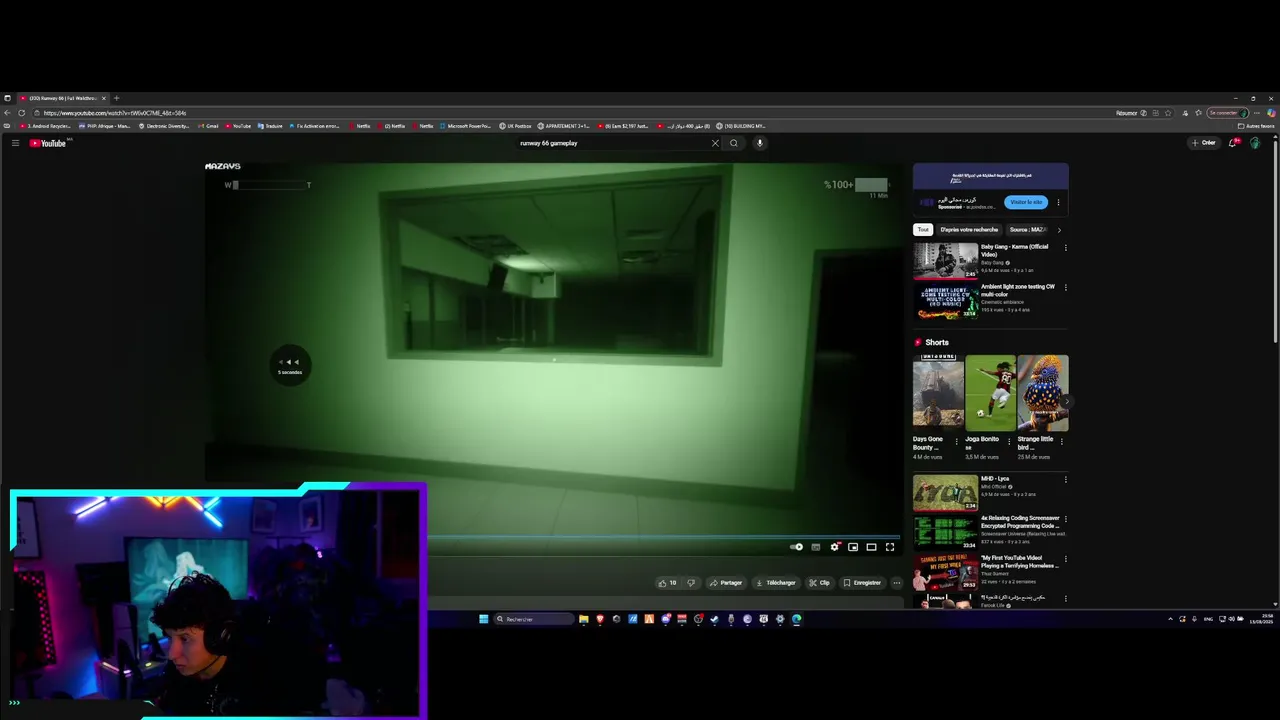Open Microsoft PowerPoint bookmark
This screenshot has width=1280, height=720.
(466, 126)
